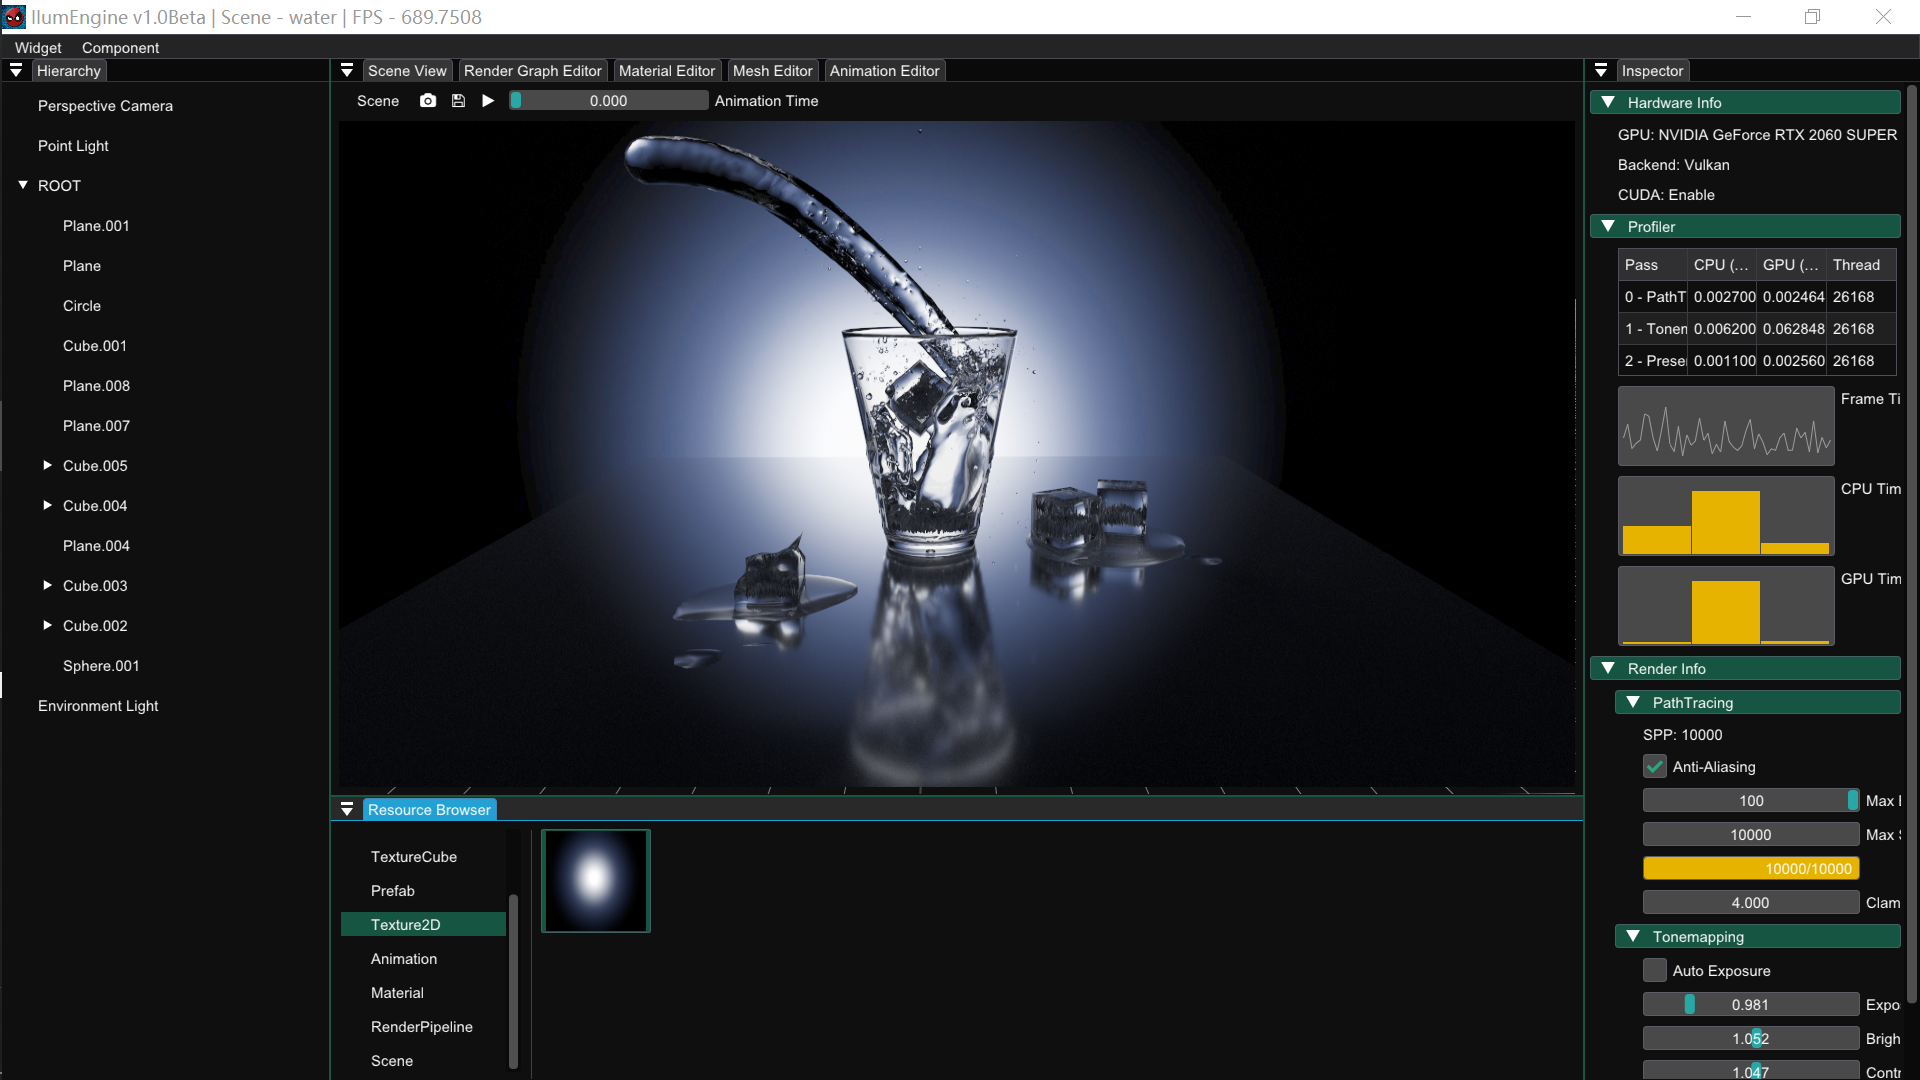Open the Inspector panel menu icon
The width and height of the screenshot is (1920, 1080).
click(1601, 71)
